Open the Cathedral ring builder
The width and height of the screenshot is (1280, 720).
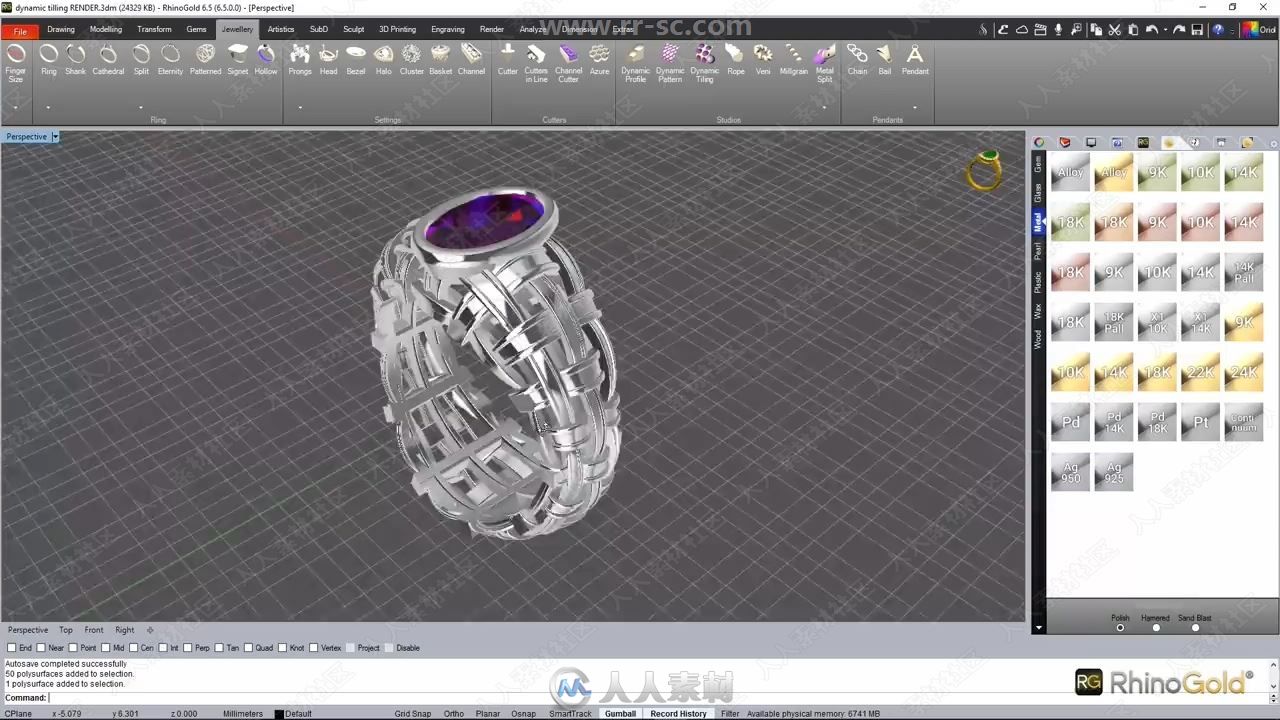click(x=108, y=60)
